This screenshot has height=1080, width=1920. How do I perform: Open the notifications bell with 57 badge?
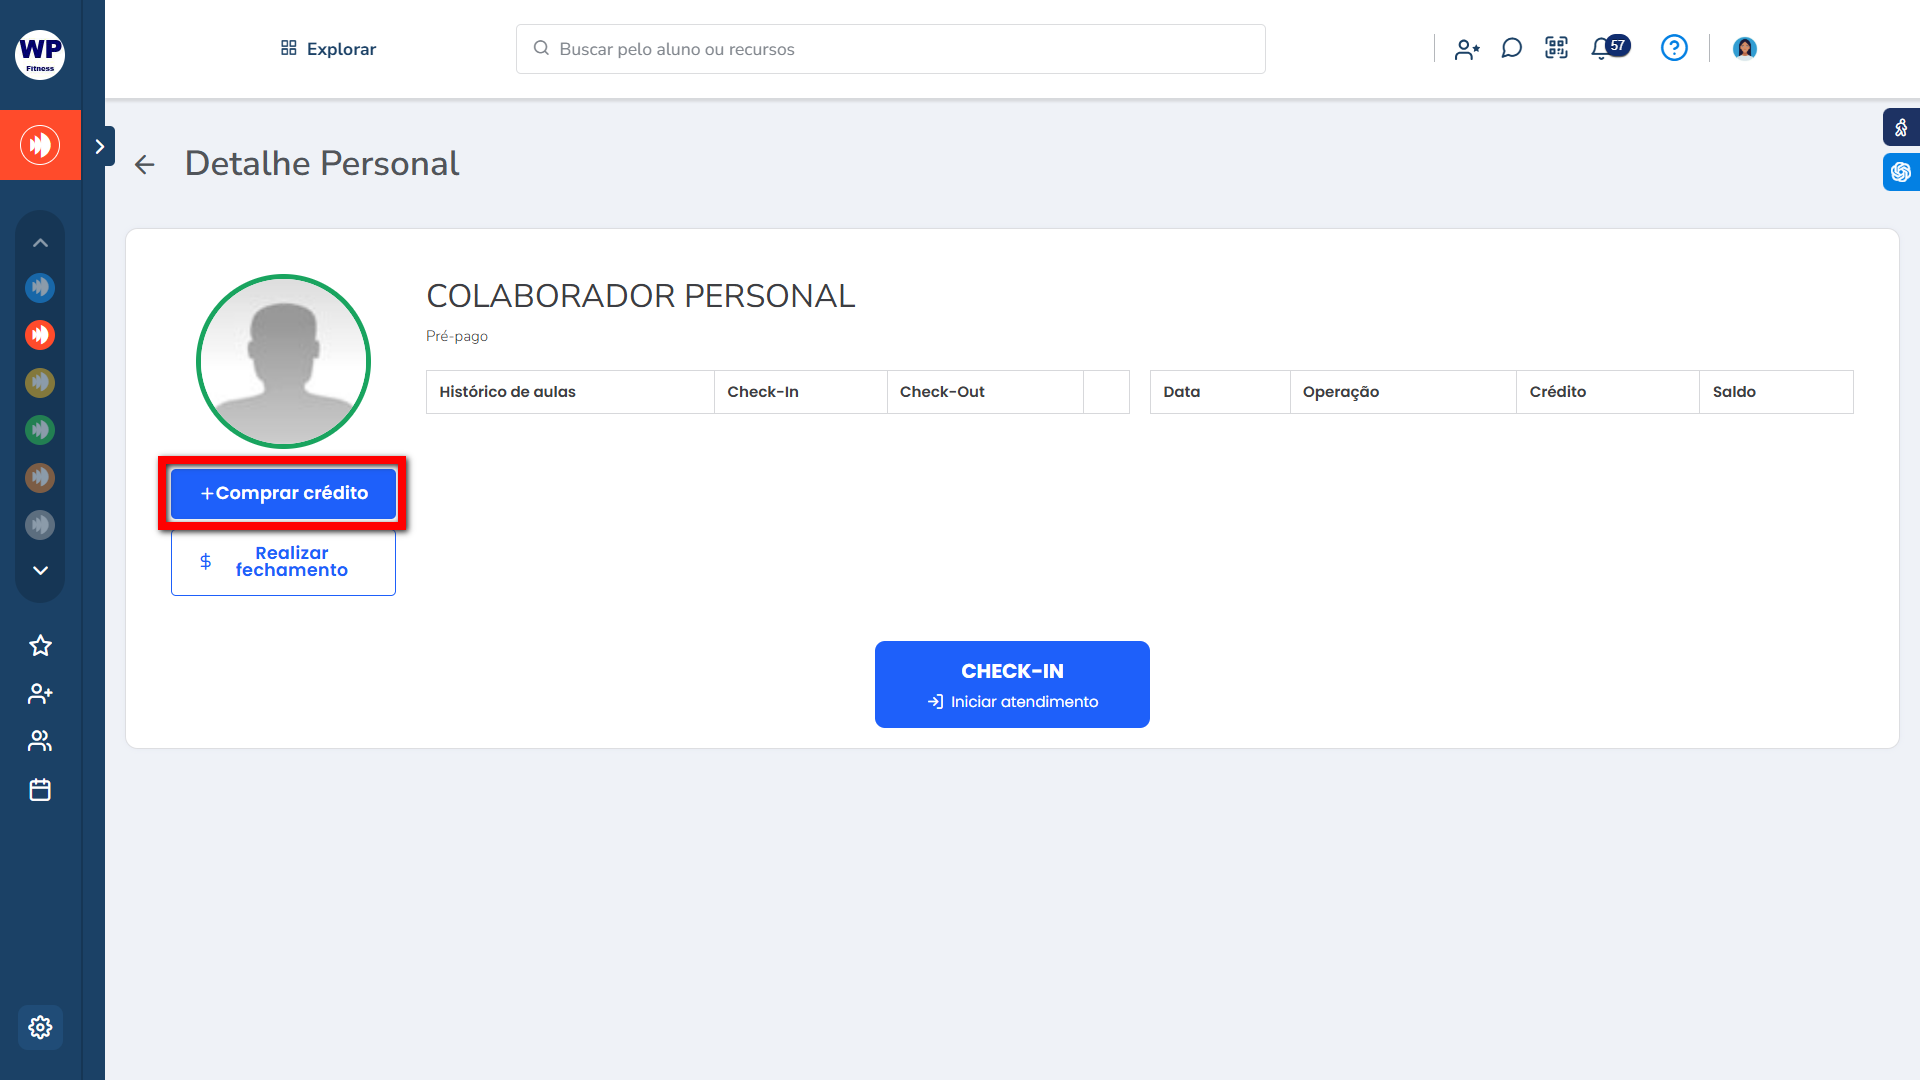click(x=1602, y=48)
